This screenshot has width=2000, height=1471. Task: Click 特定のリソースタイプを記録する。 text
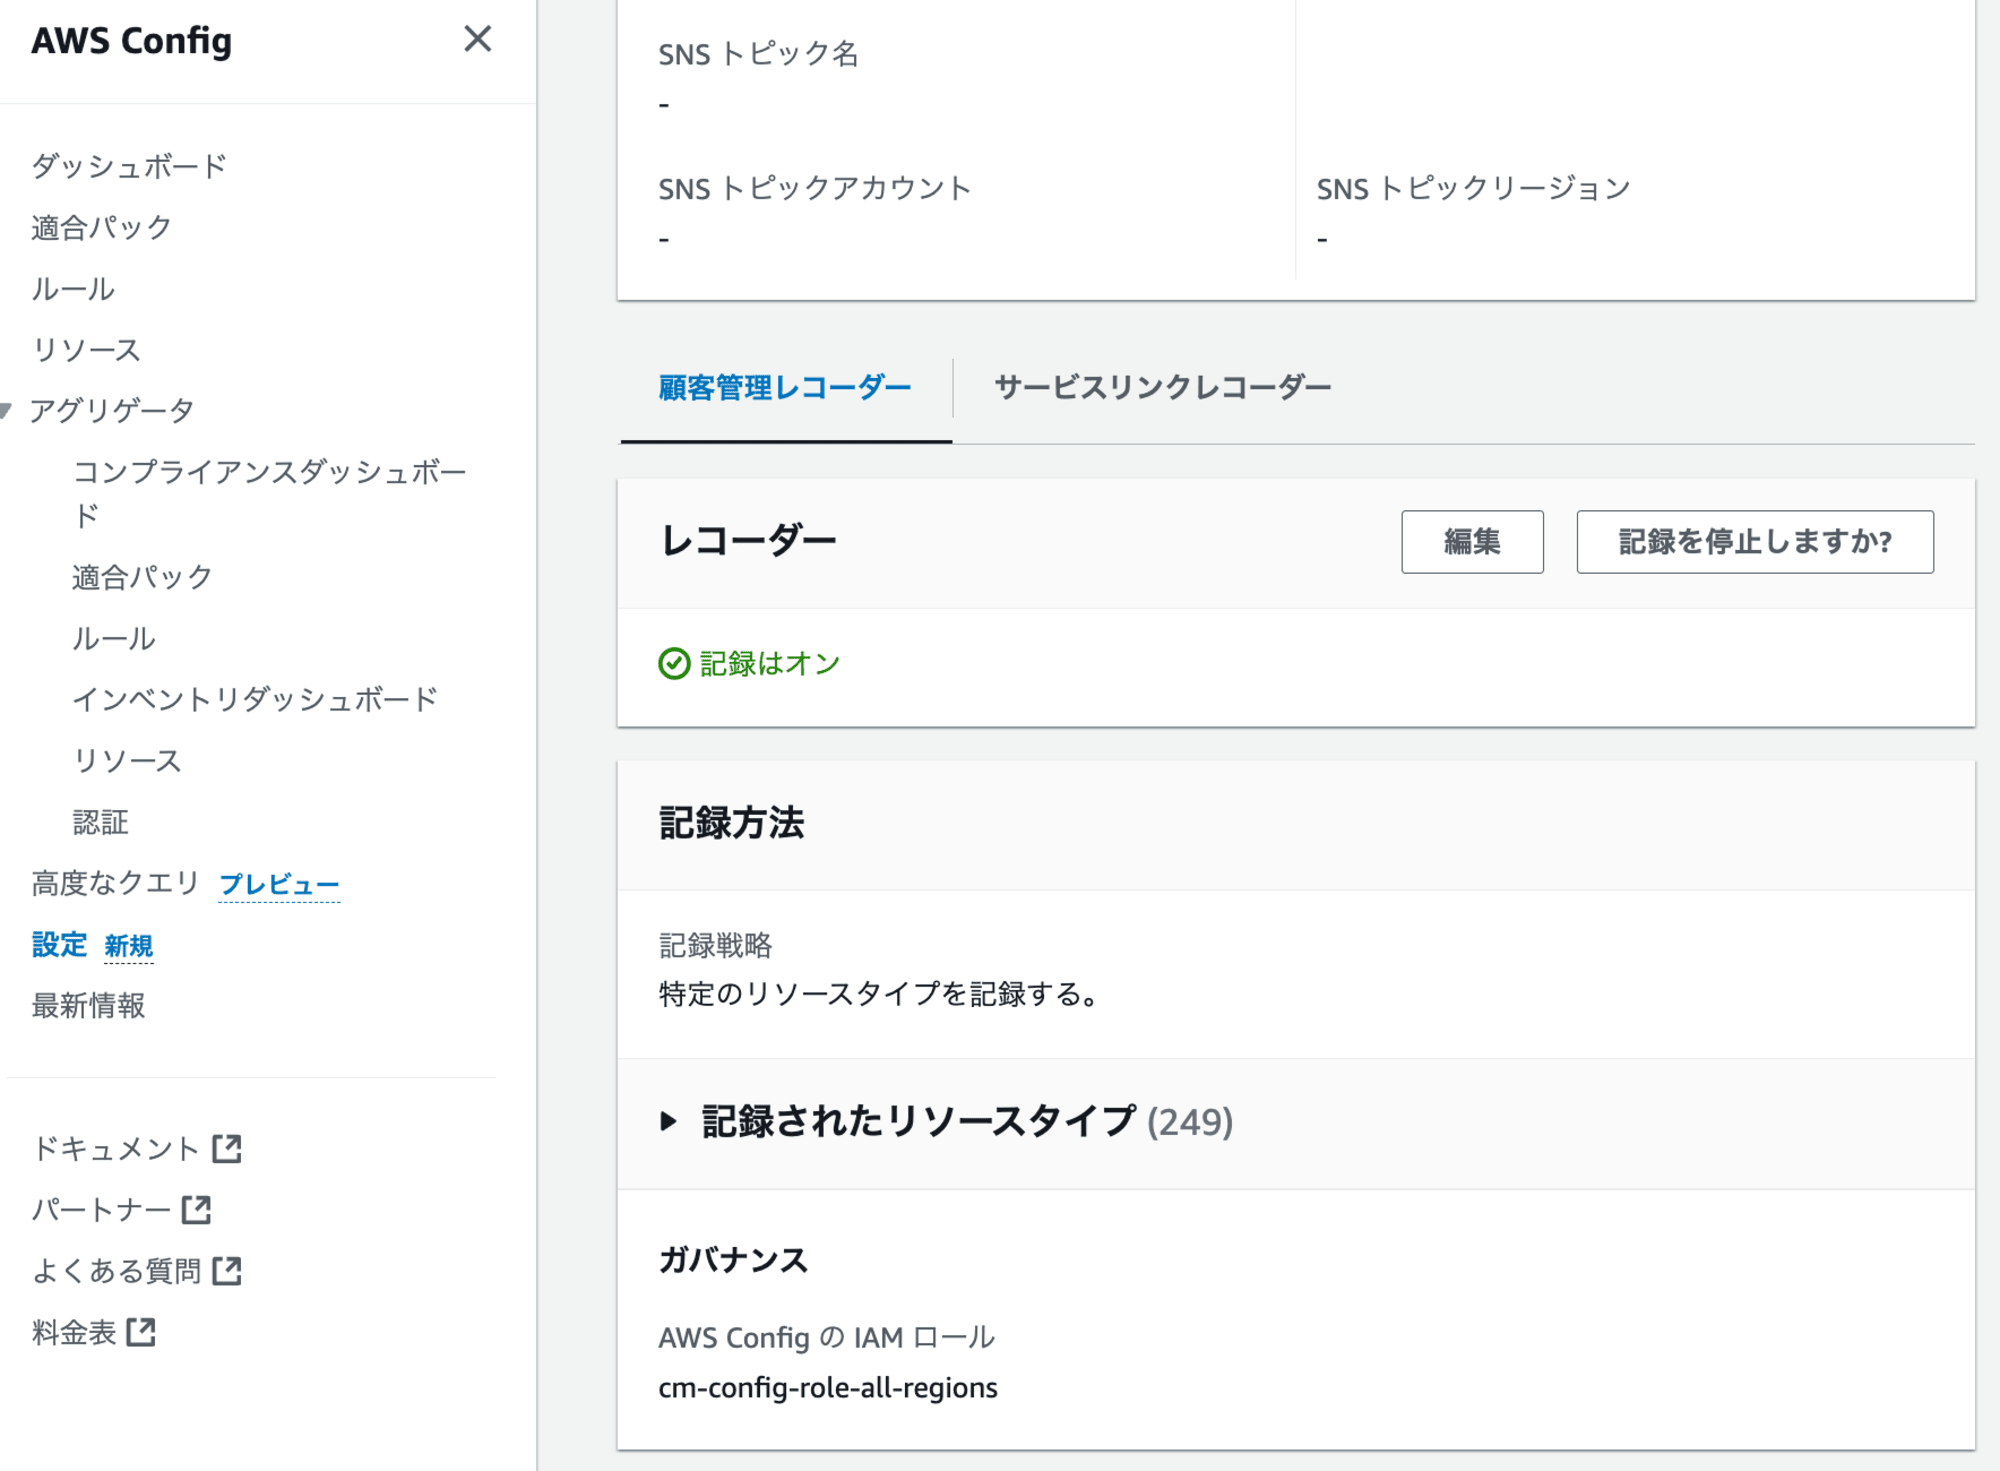tap(881, 995)
